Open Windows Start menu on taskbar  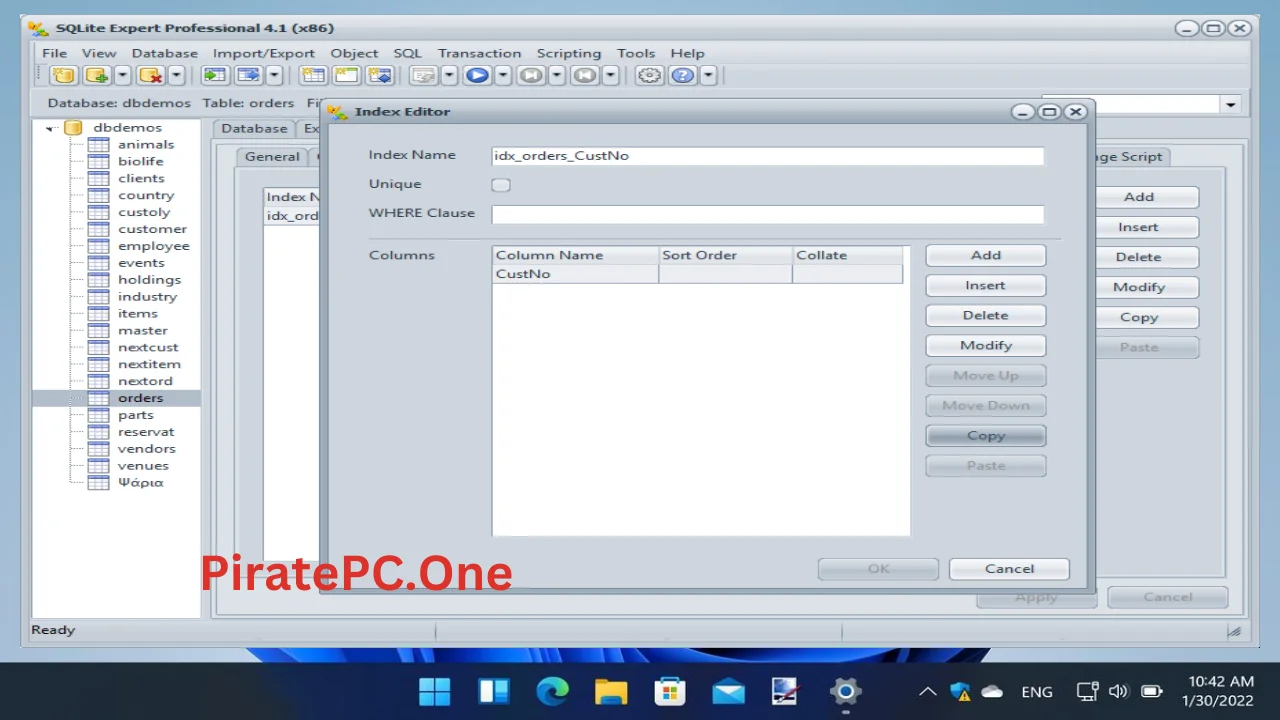[435, 691]
